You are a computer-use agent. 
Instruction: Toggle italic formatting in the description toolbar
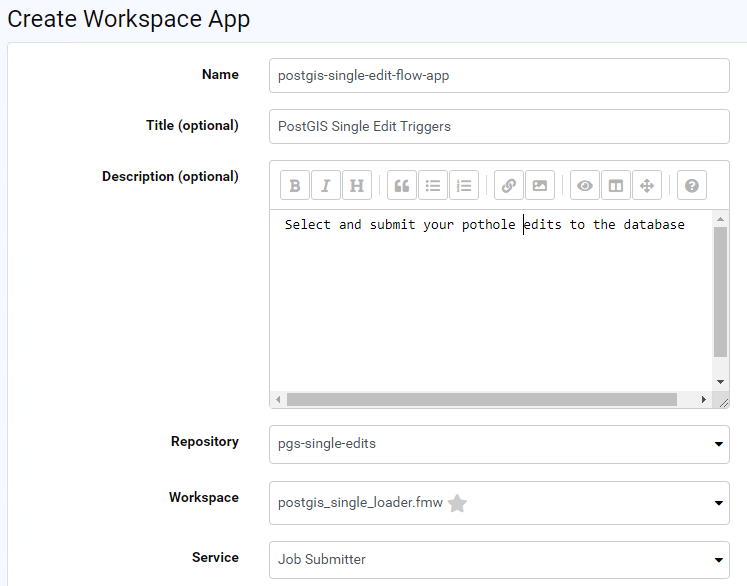coord(326,186)
